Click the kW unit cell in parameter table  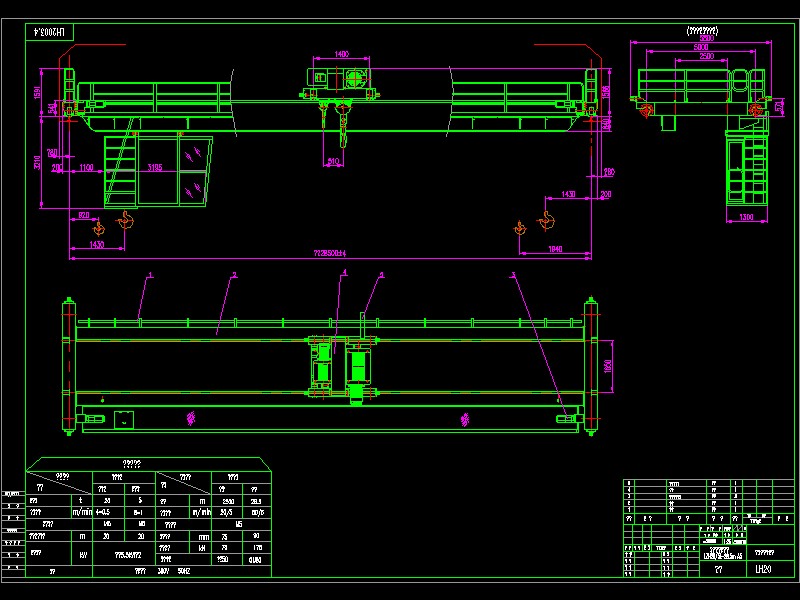coord(82,555)
